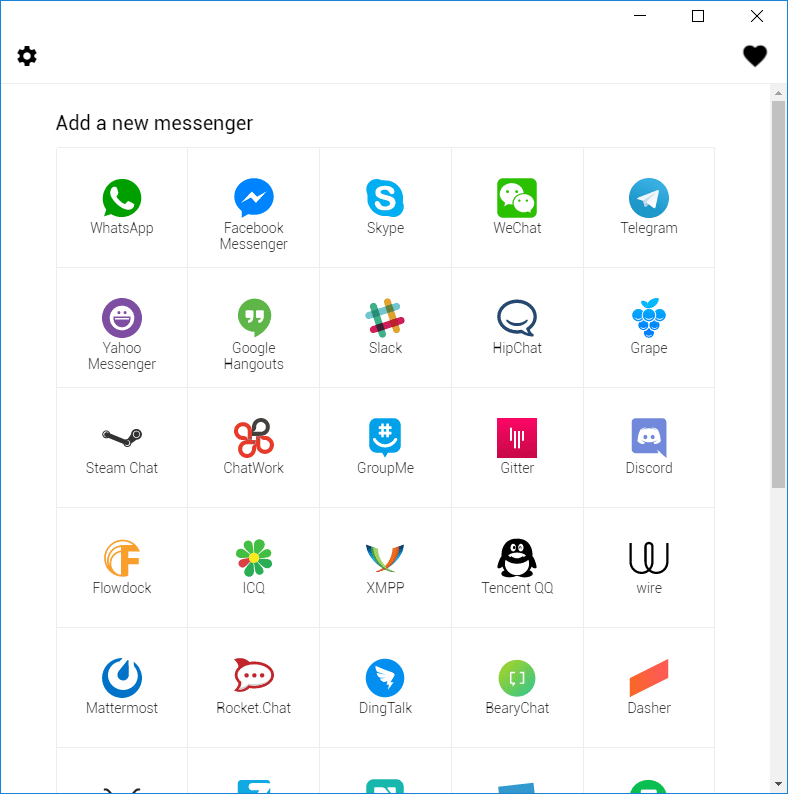Viewport: 788px width, 794px height.
Task: Pick the ChatWork icon
Action: coord(254,438)
